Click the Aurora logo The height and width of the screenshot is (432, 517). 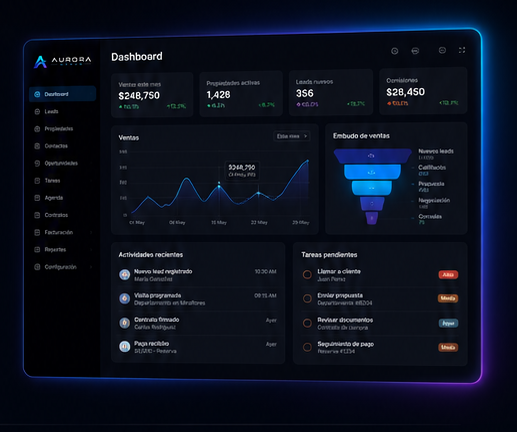pyautogui.click(x=62, y=61)
